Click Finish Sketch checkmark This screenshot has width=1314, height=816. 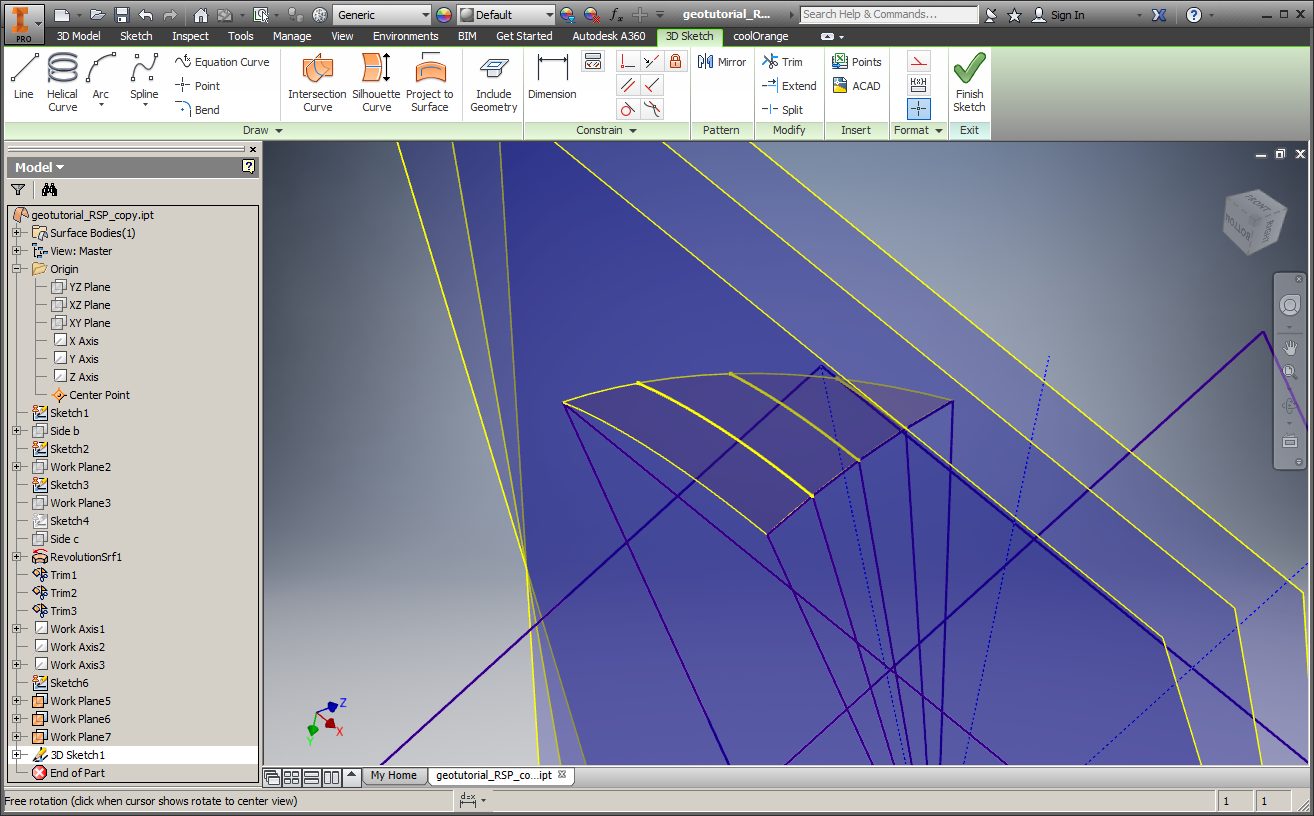pos(969,82)
